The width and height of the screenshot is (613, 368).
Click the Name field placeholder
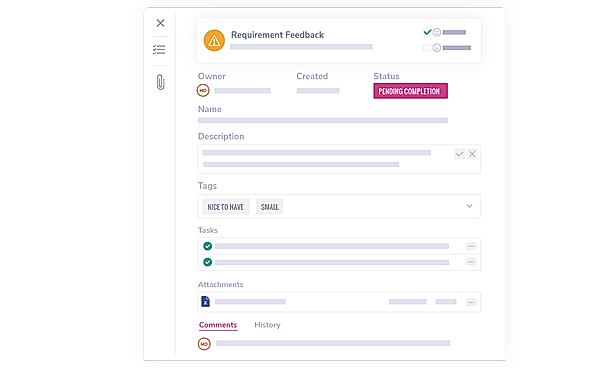[323, 120]
